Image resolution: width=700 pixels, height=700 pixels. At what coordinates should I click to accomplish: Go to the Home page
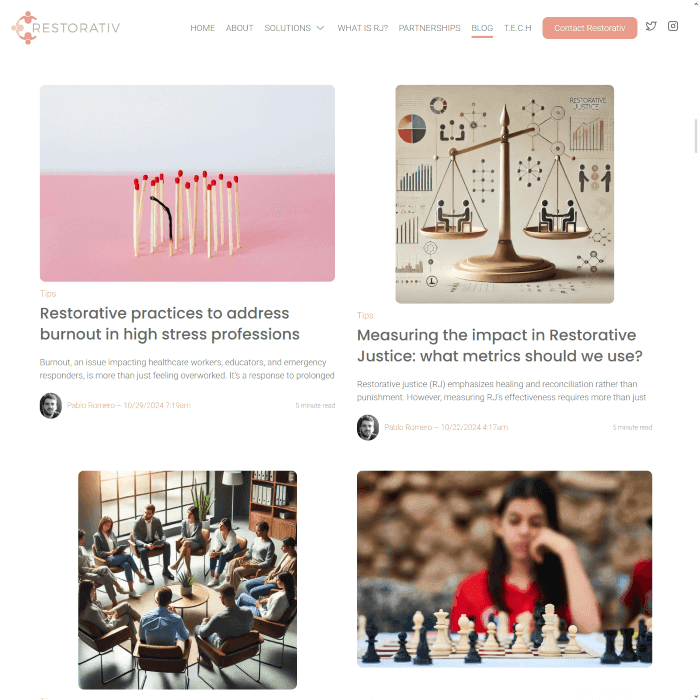point(202,28)
